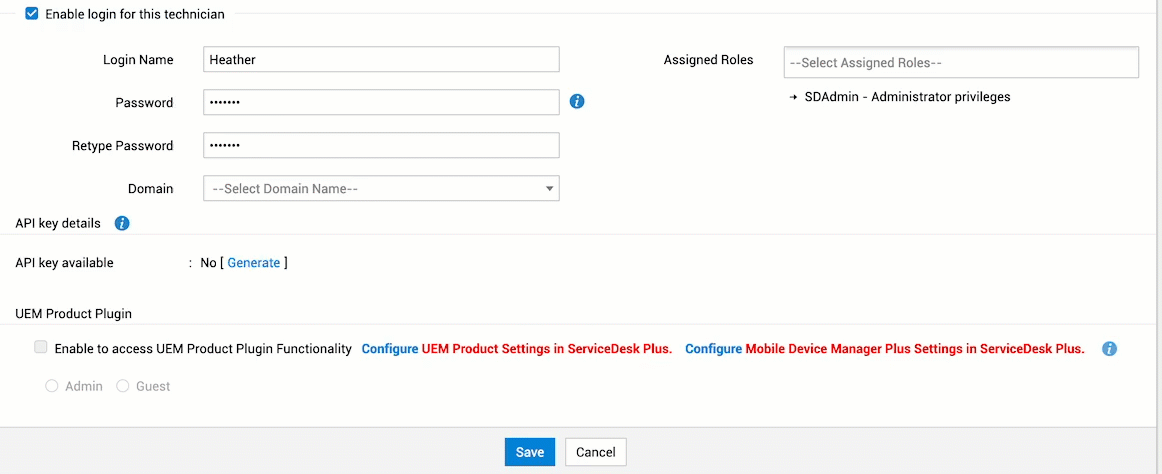Click the Domain dropdown arrow
The height and width of the screenshot is (474, 1162).
[x=549, y=188]
